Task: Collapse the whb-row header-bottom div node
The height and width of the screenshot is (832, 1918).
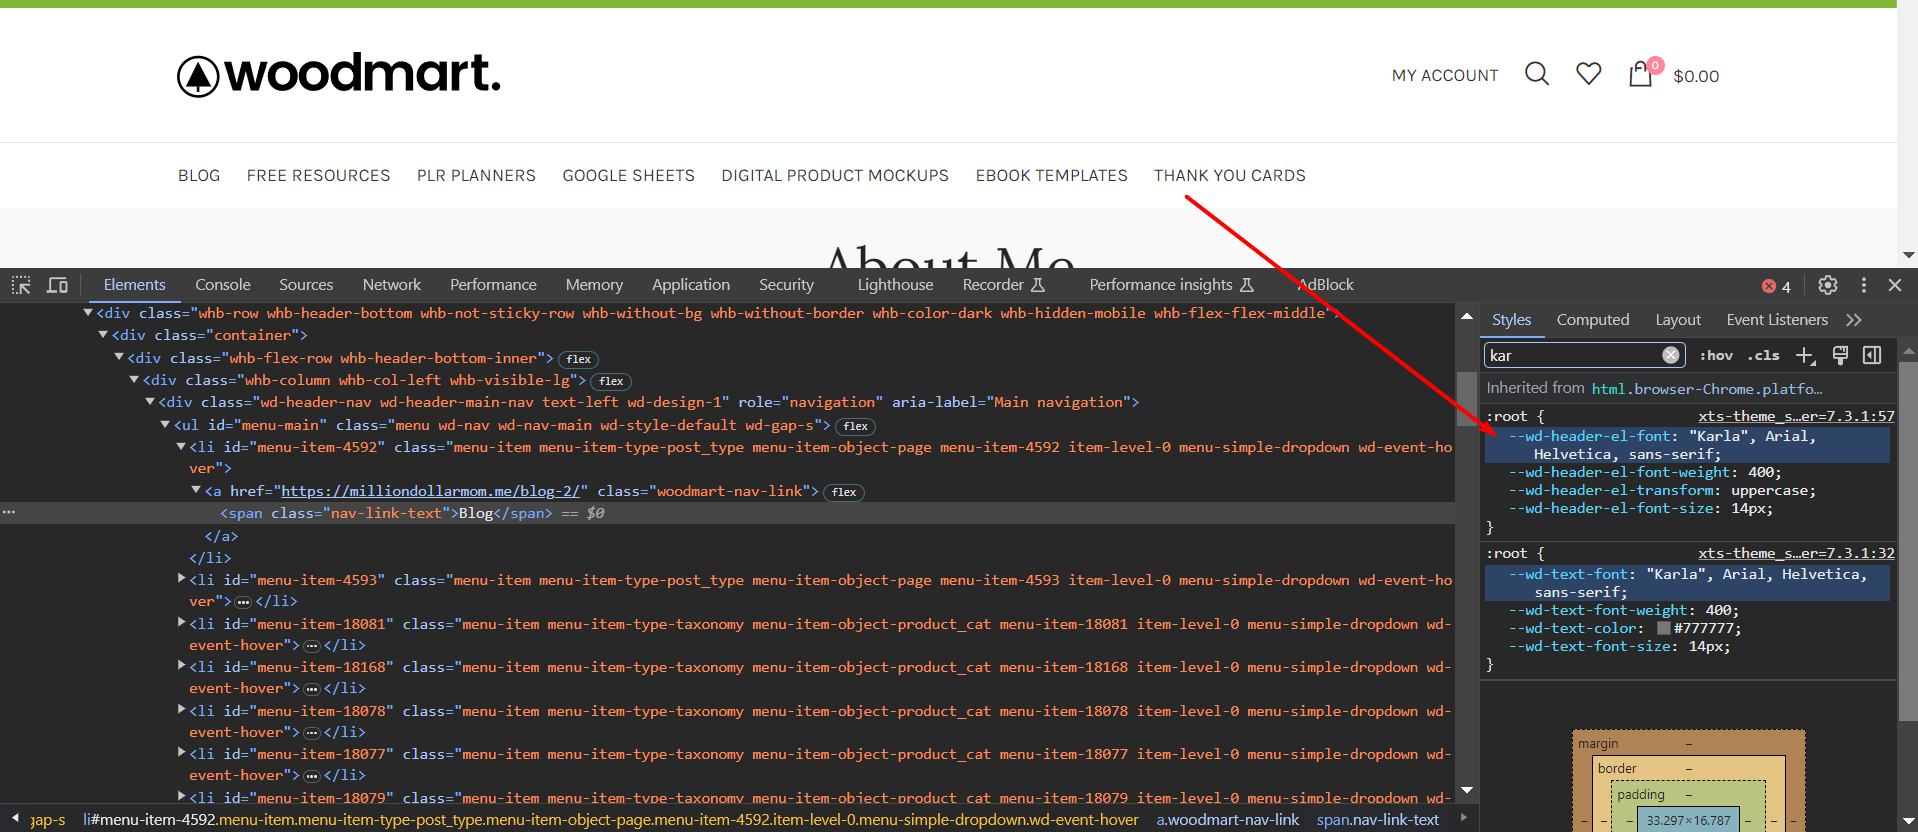Action: (x=88, y=313)
